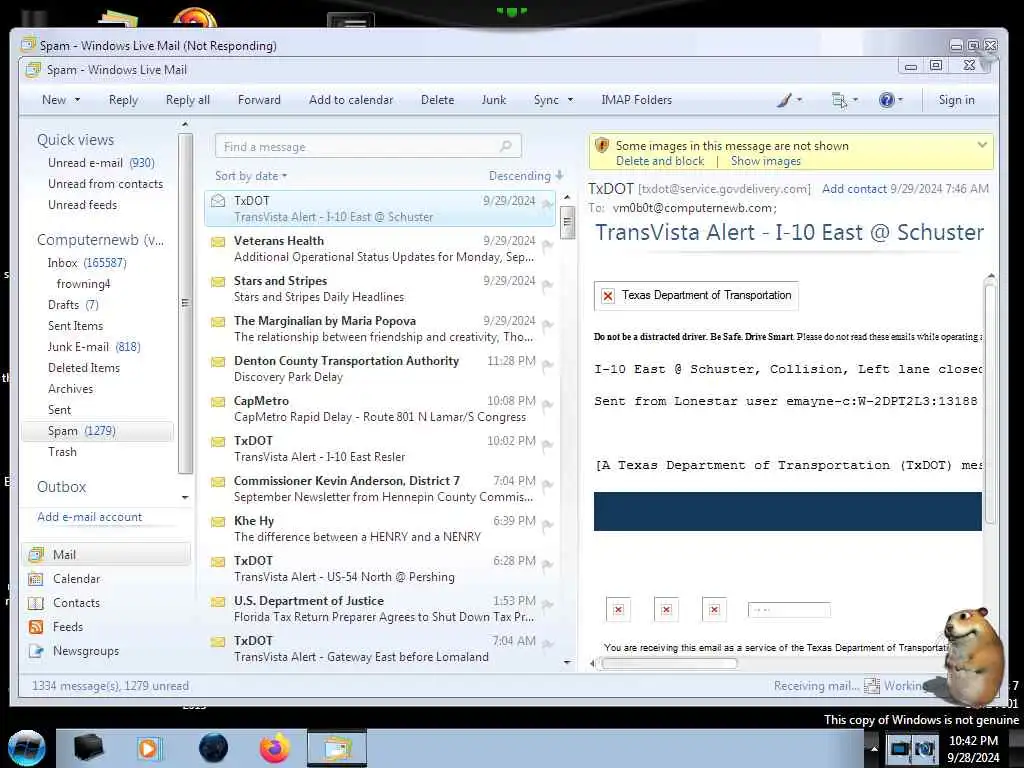Select TransVista Alert - I-10 East Resler message
1024x768 pixels.
pos(380,449)
